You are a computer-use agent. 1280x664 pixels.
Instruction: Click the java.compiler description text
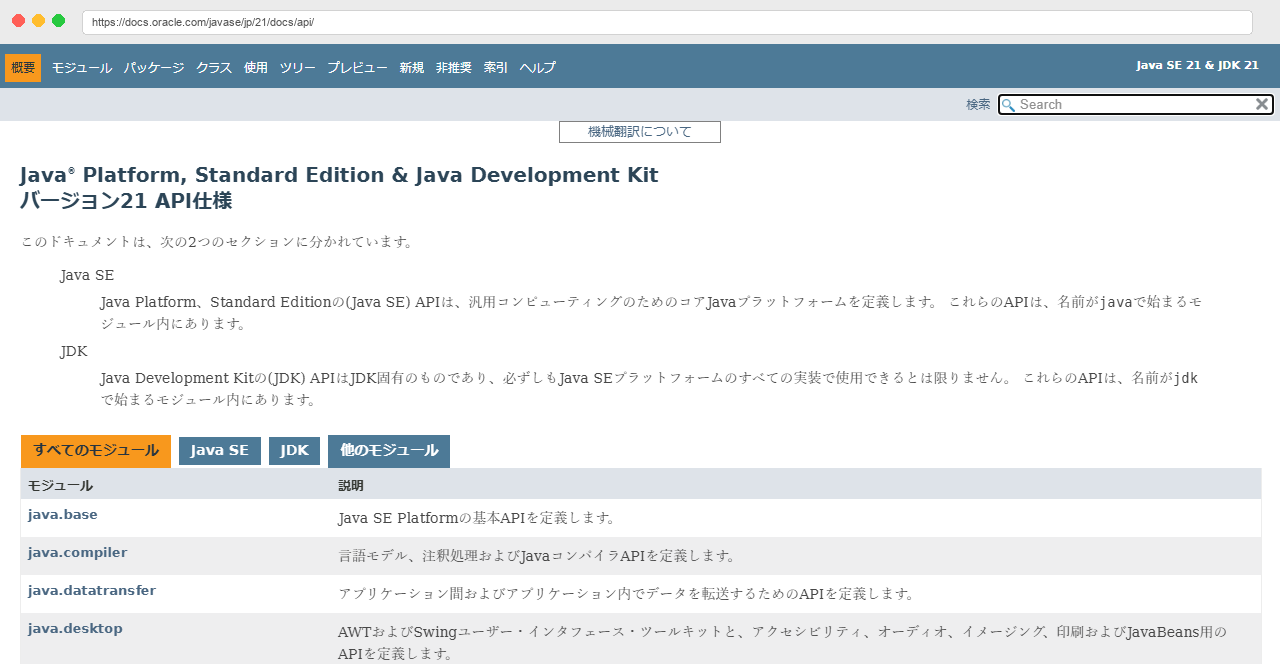538,556
